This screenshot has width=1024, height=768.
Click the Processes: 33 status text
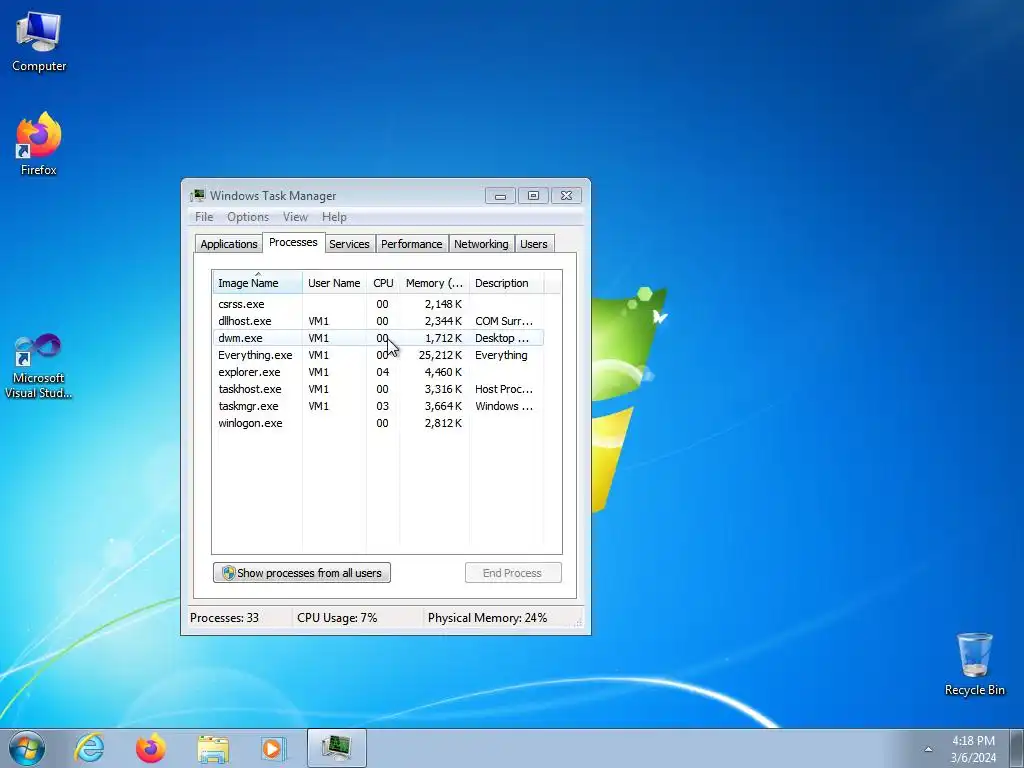pyautogui.click(x=224, y=617)
